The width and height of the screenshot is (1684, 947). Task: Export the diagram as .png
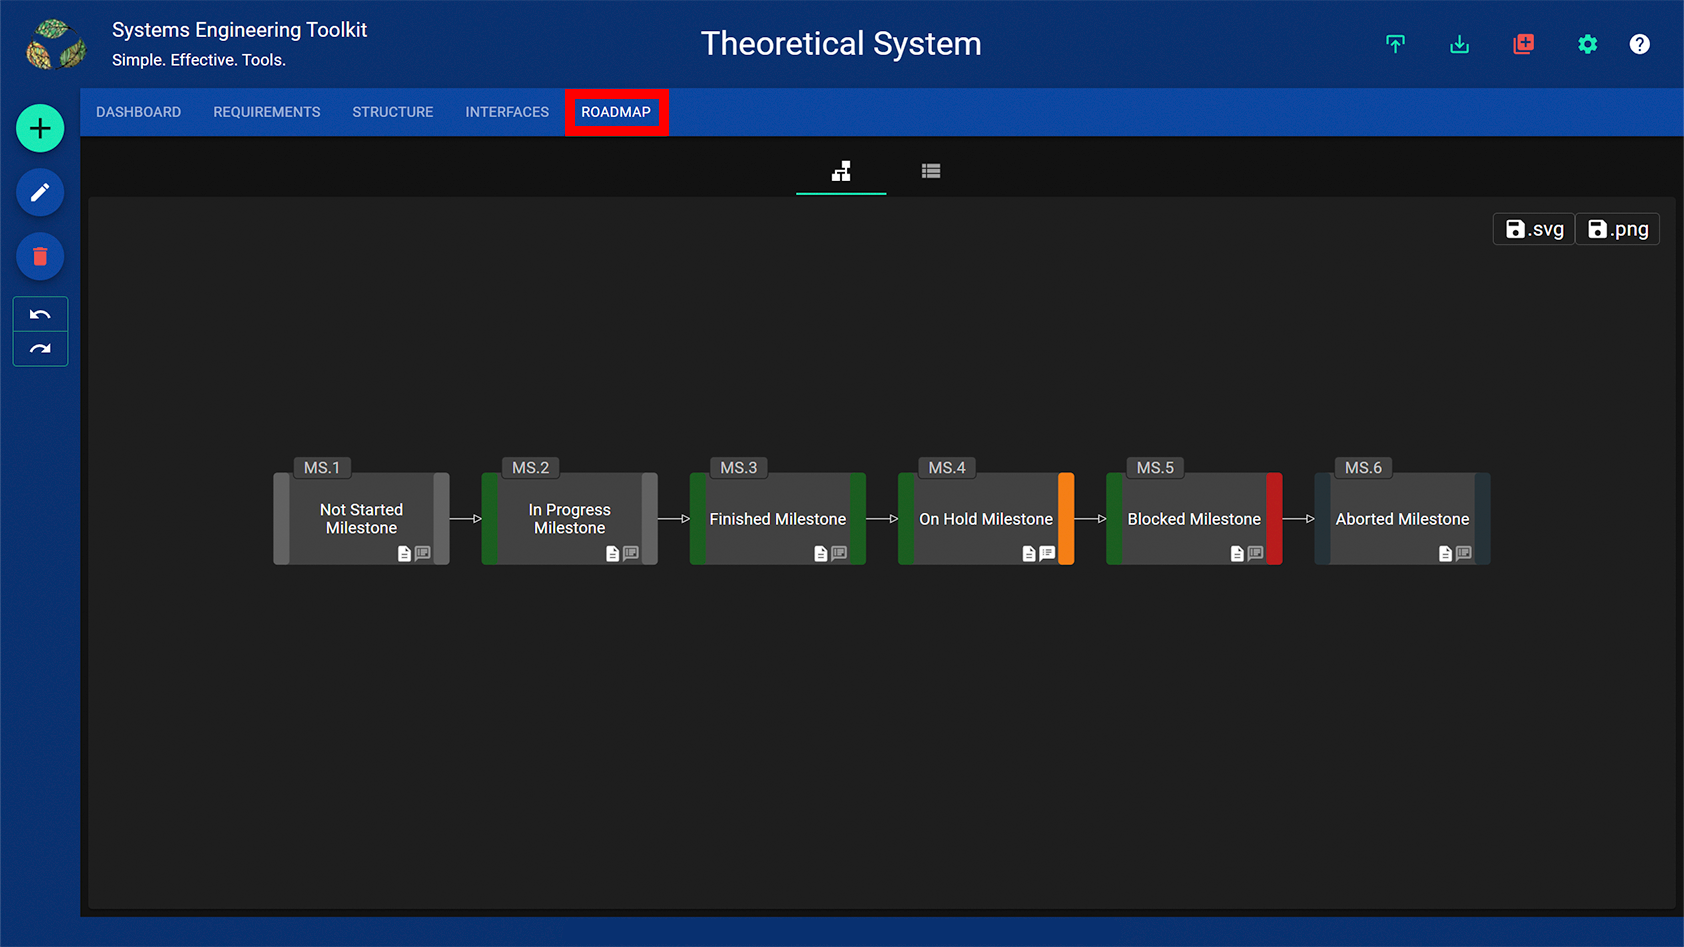click(1617, 229)
